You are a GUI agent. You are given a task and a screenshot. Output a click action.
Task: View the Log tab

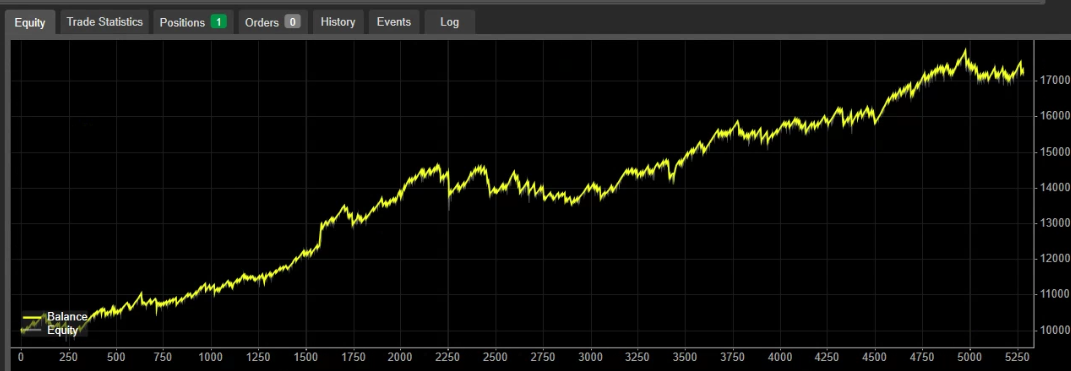(x=449, y=22)
